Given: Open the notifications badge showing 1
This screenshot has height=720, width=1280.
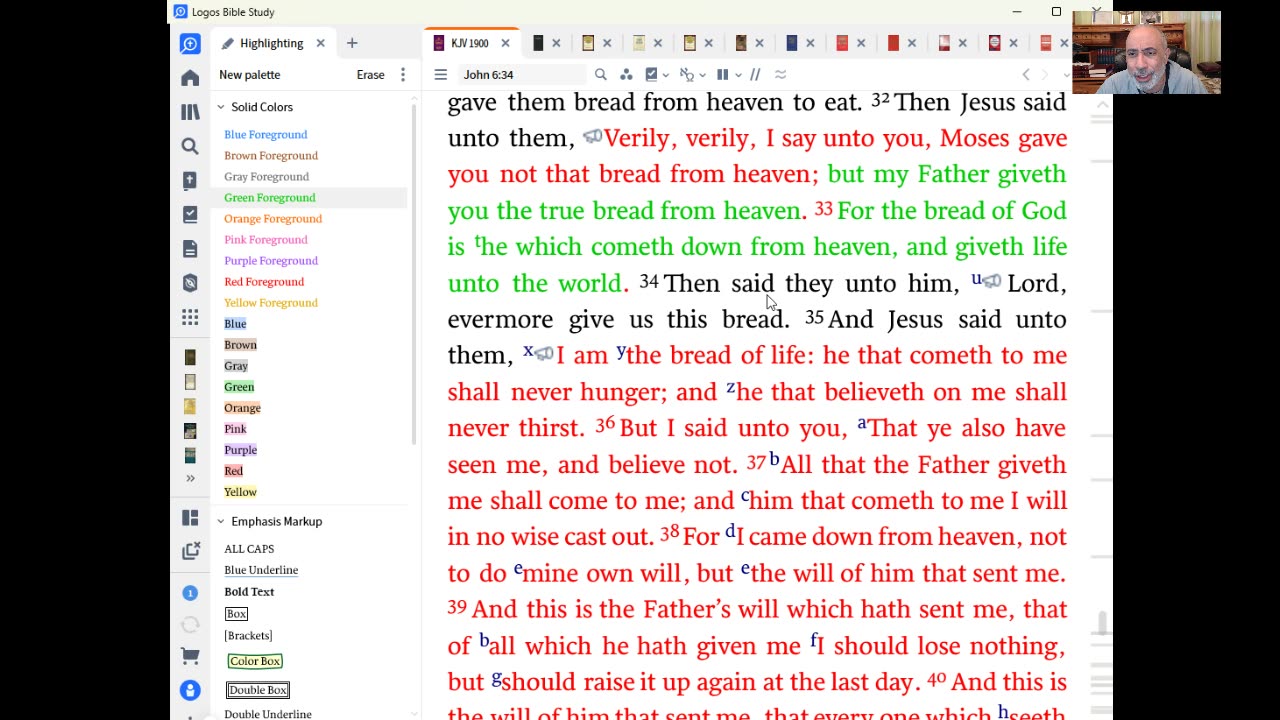Looking at the screenshot, I should [x=190, y=593].
